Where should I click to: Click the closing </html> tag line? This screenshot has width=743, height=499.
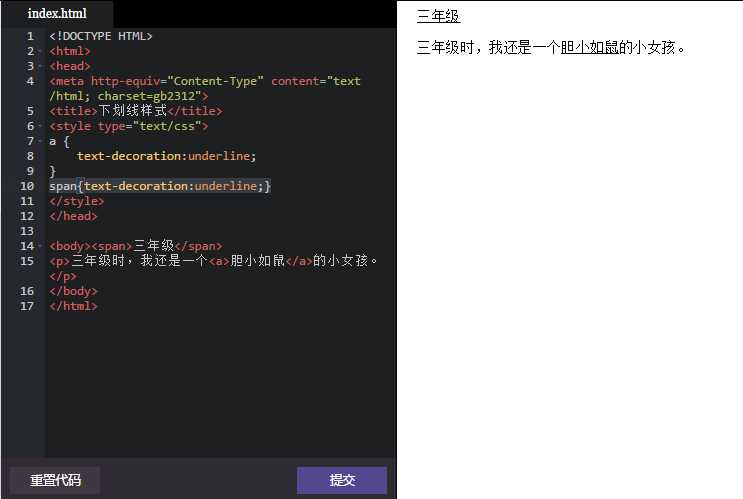coord(73,306)
